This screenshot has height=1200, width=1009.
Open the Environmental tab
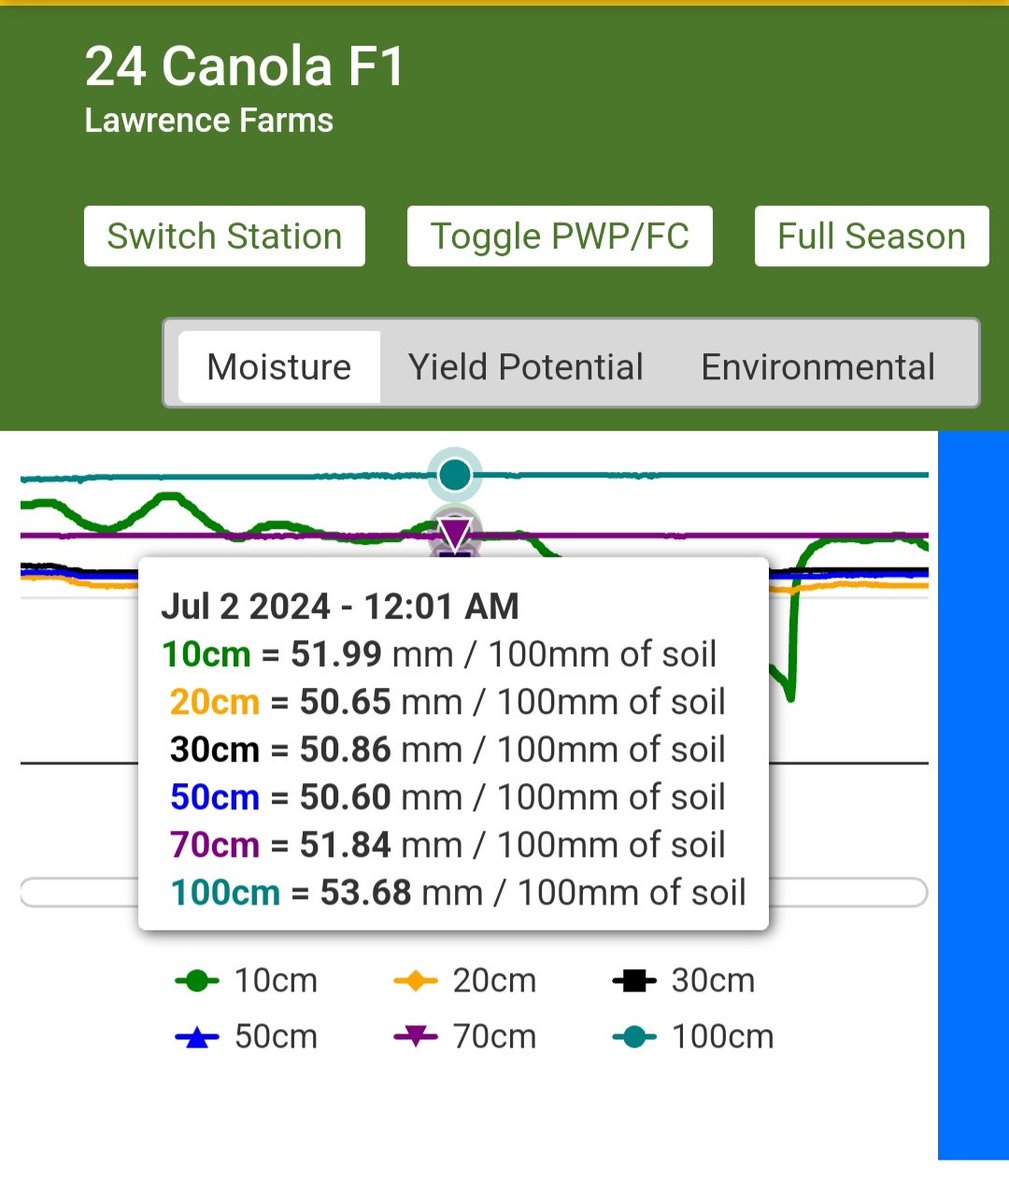click(x=818, y=367)
